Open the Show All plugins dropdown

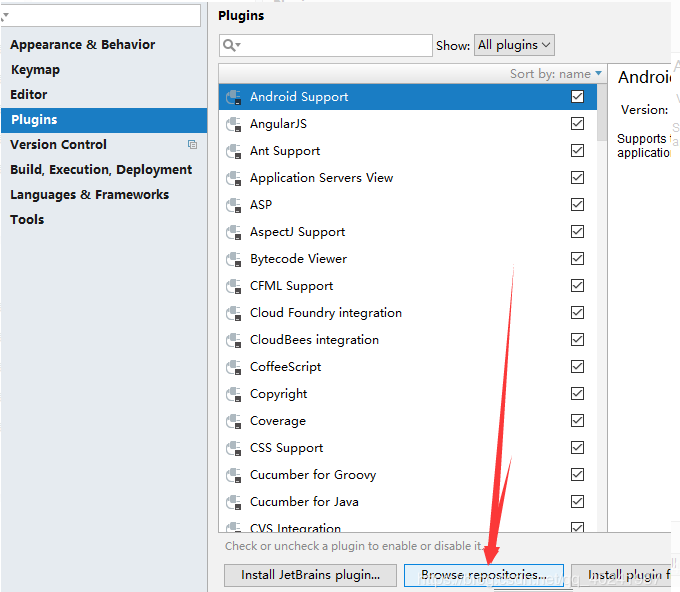tap(514, 45)
